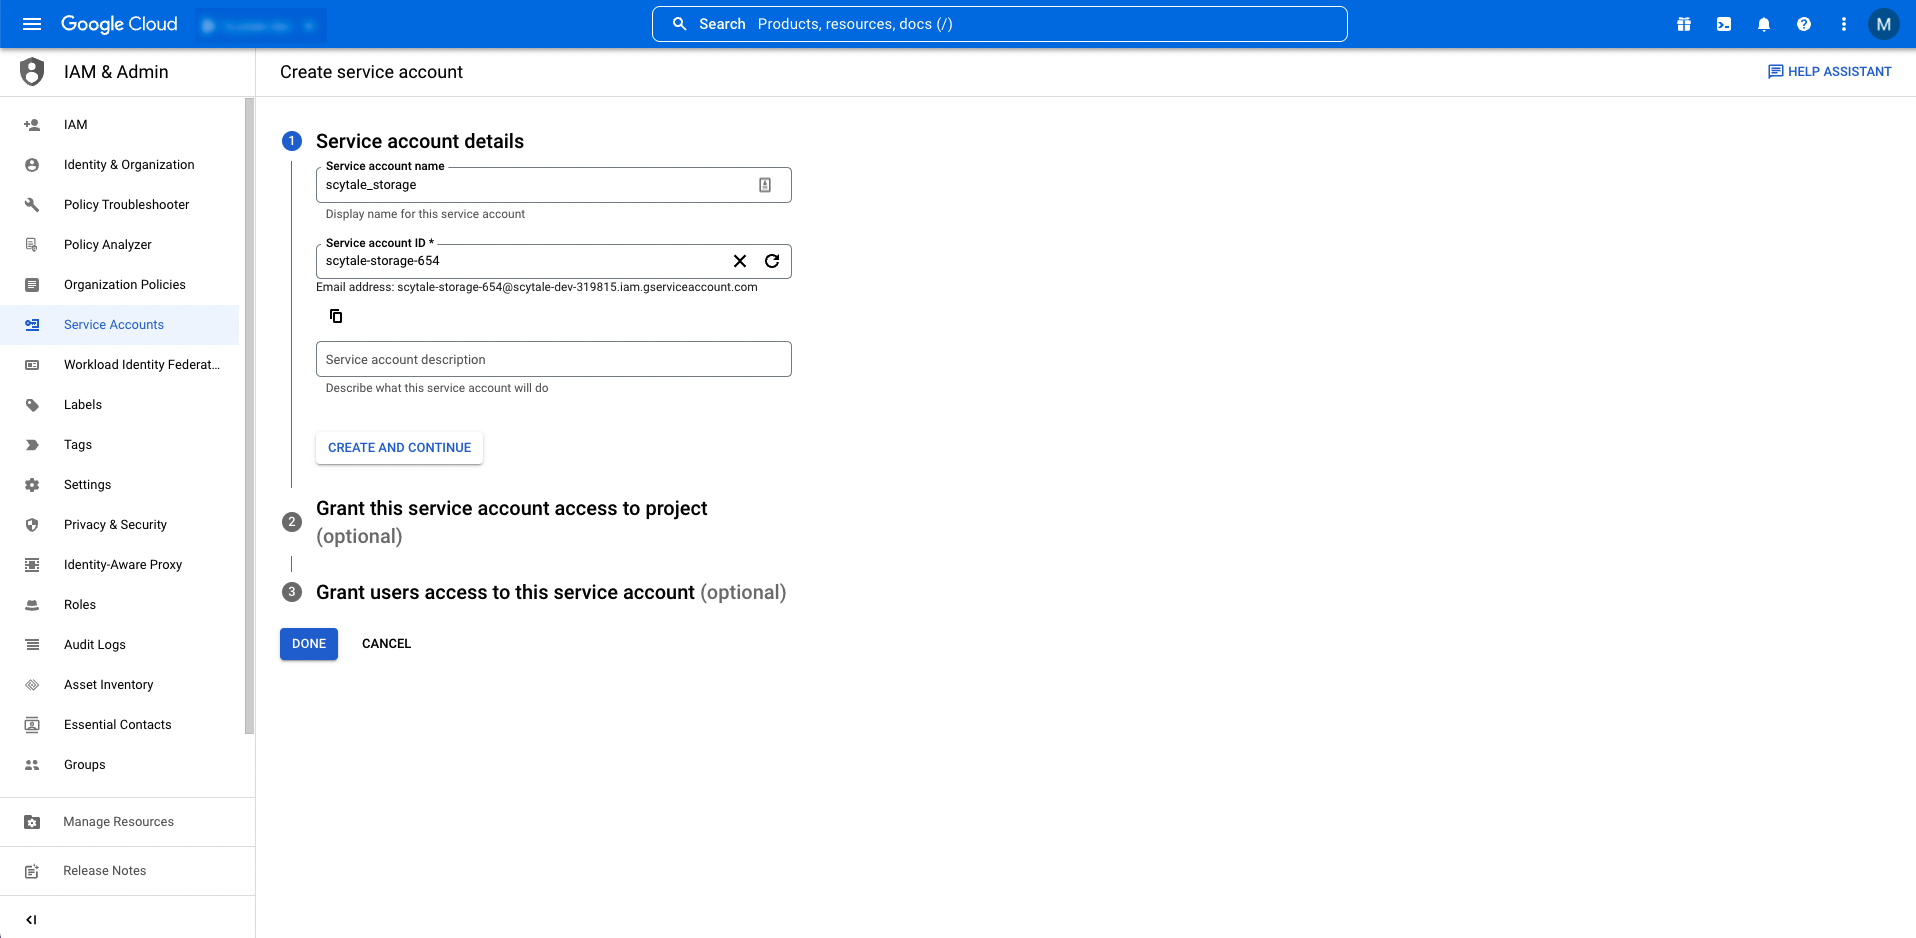The height and width of the screenshot is (938, 1916).
Task: Click the Create service account heading
Action: 371,72
